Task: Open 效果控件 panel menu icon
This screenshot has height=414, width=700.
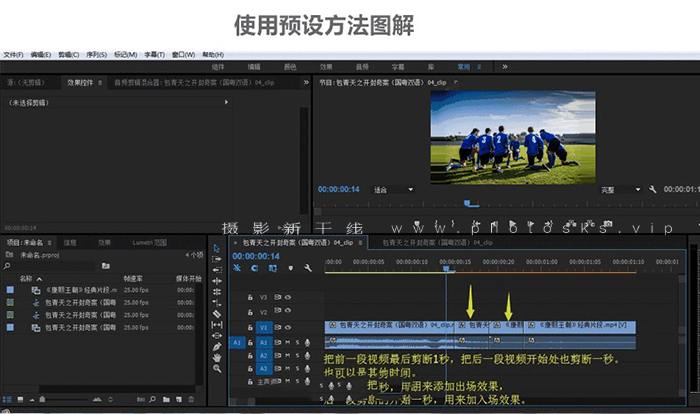Action: tap(100, 83)
